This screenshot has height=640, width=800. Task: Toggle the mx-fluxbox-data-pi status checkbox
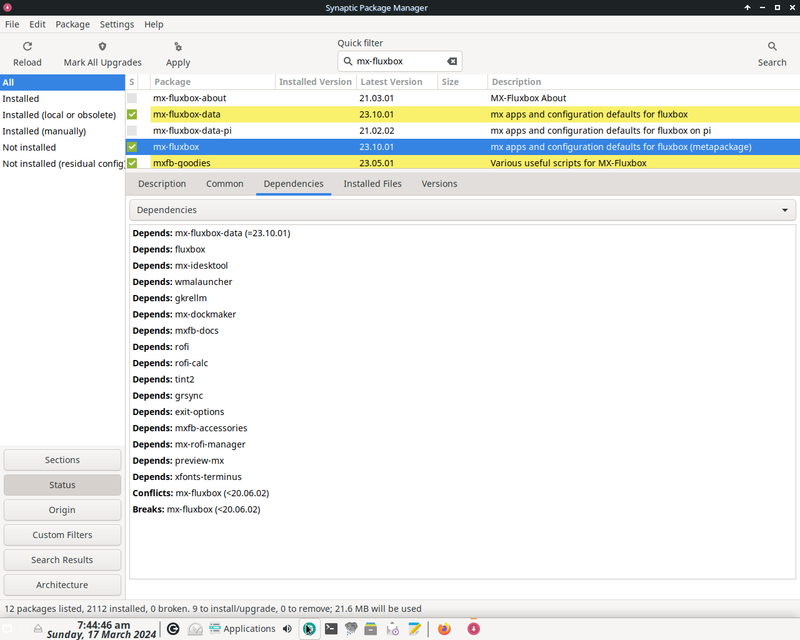[132, 131]
